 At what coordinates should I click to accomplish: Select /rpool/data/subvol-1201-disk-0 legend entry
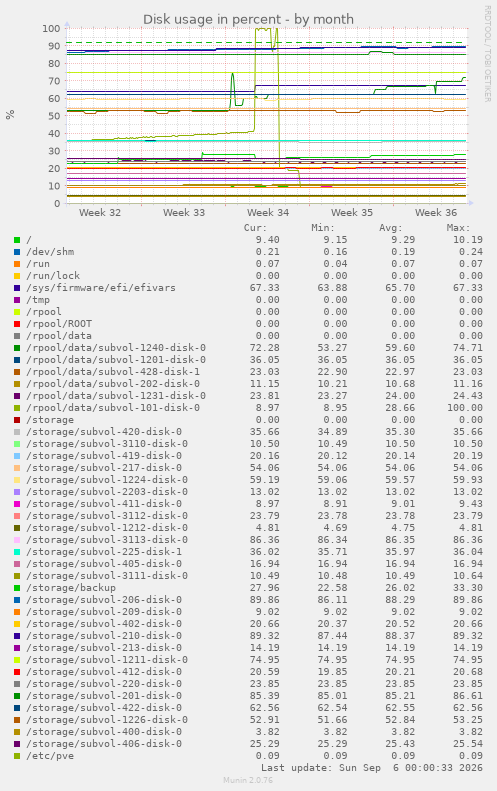pos(116,360)
